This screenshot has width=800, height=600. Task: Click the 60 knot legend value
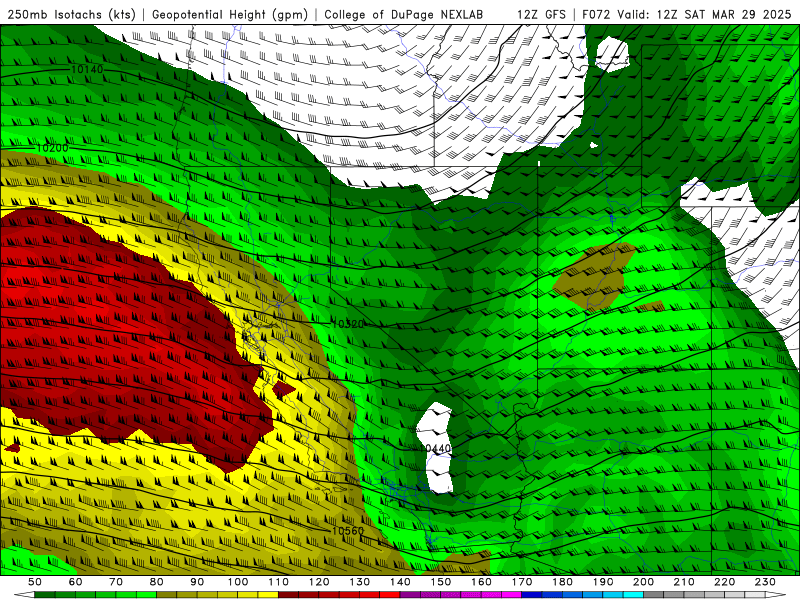point(75,582)
